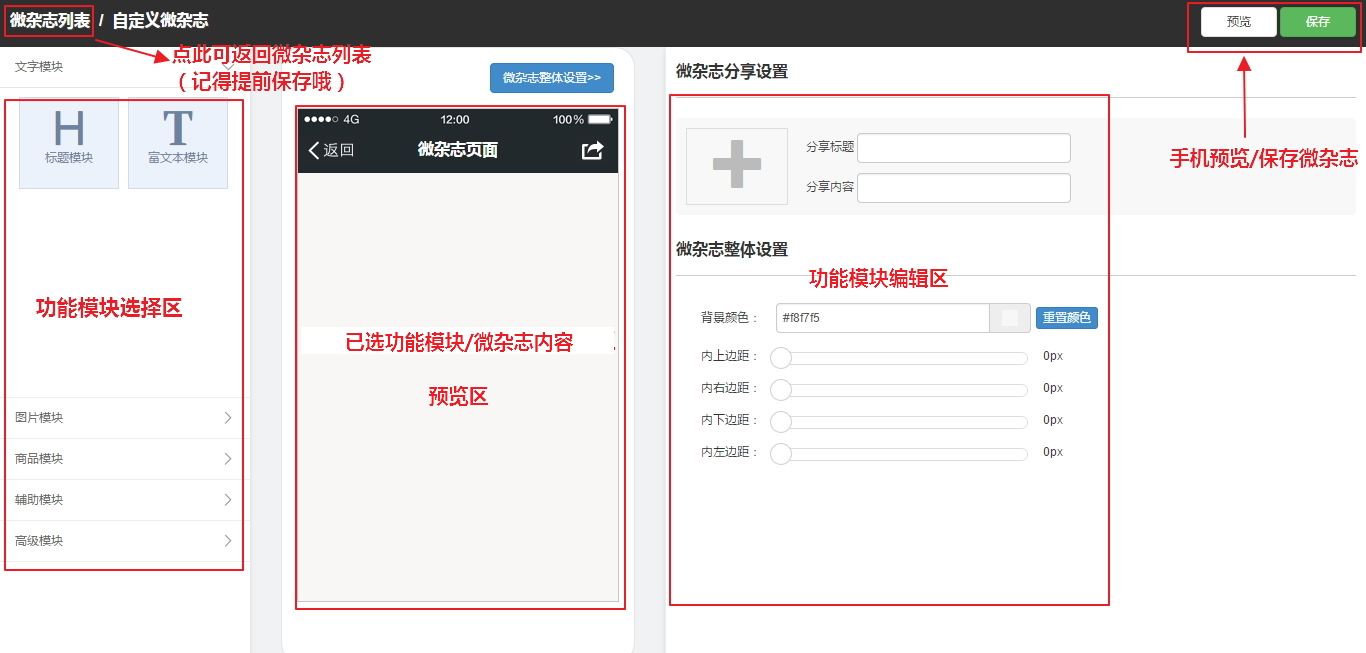Image resolution: width=1366 pixels, height=653 pixels.
Task: Go back to 微杂志列表 breadcrumb
Action: coord(50,21)
